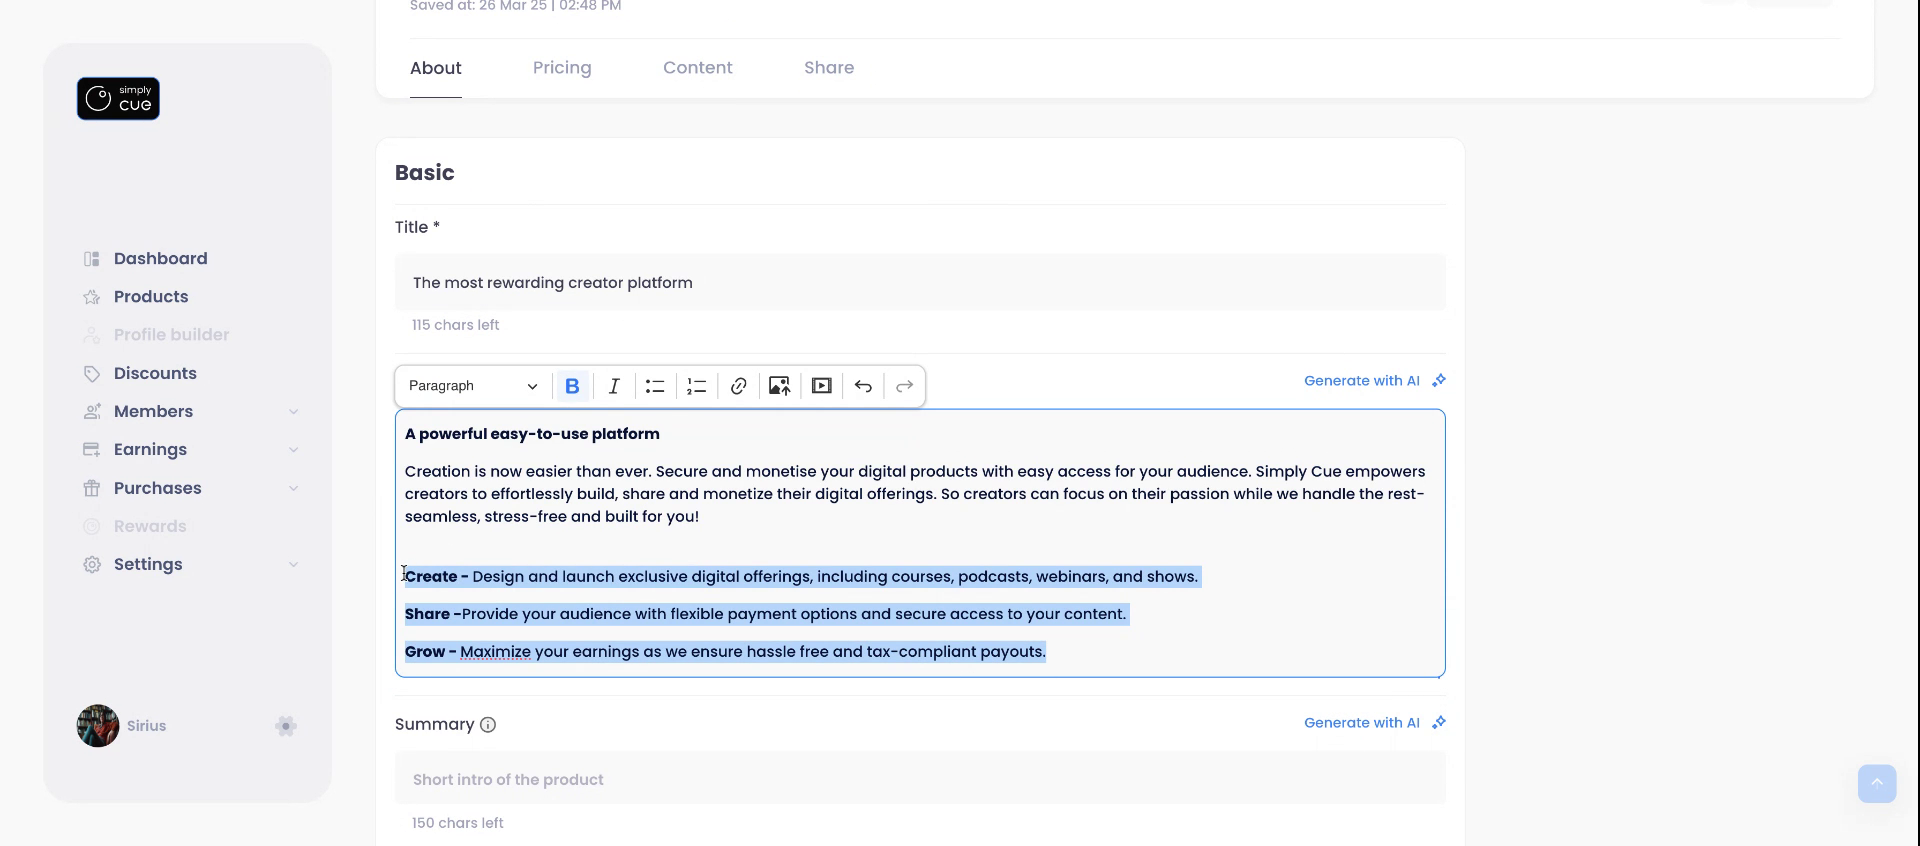The image size is (1920, 846).
Task: Open the Content tab
Action: [x=697, y=68]
